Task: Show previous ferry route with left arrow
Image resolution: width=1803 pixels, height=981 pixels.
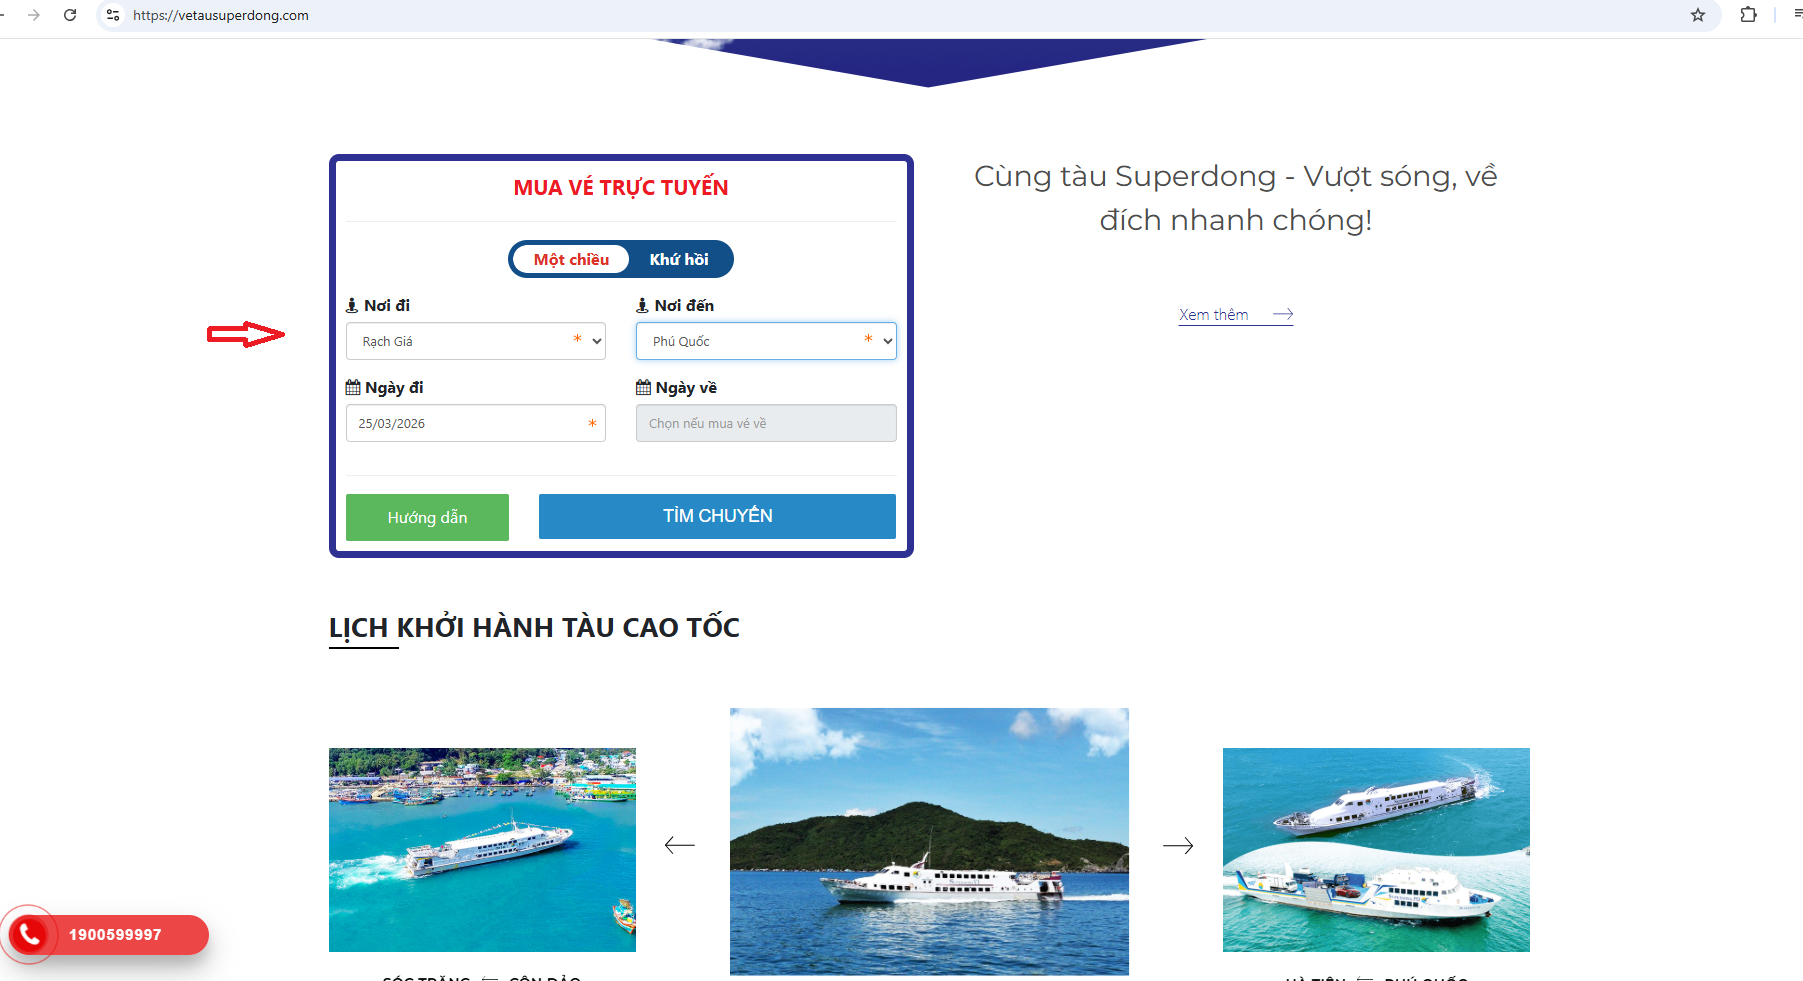Action: 680,845
